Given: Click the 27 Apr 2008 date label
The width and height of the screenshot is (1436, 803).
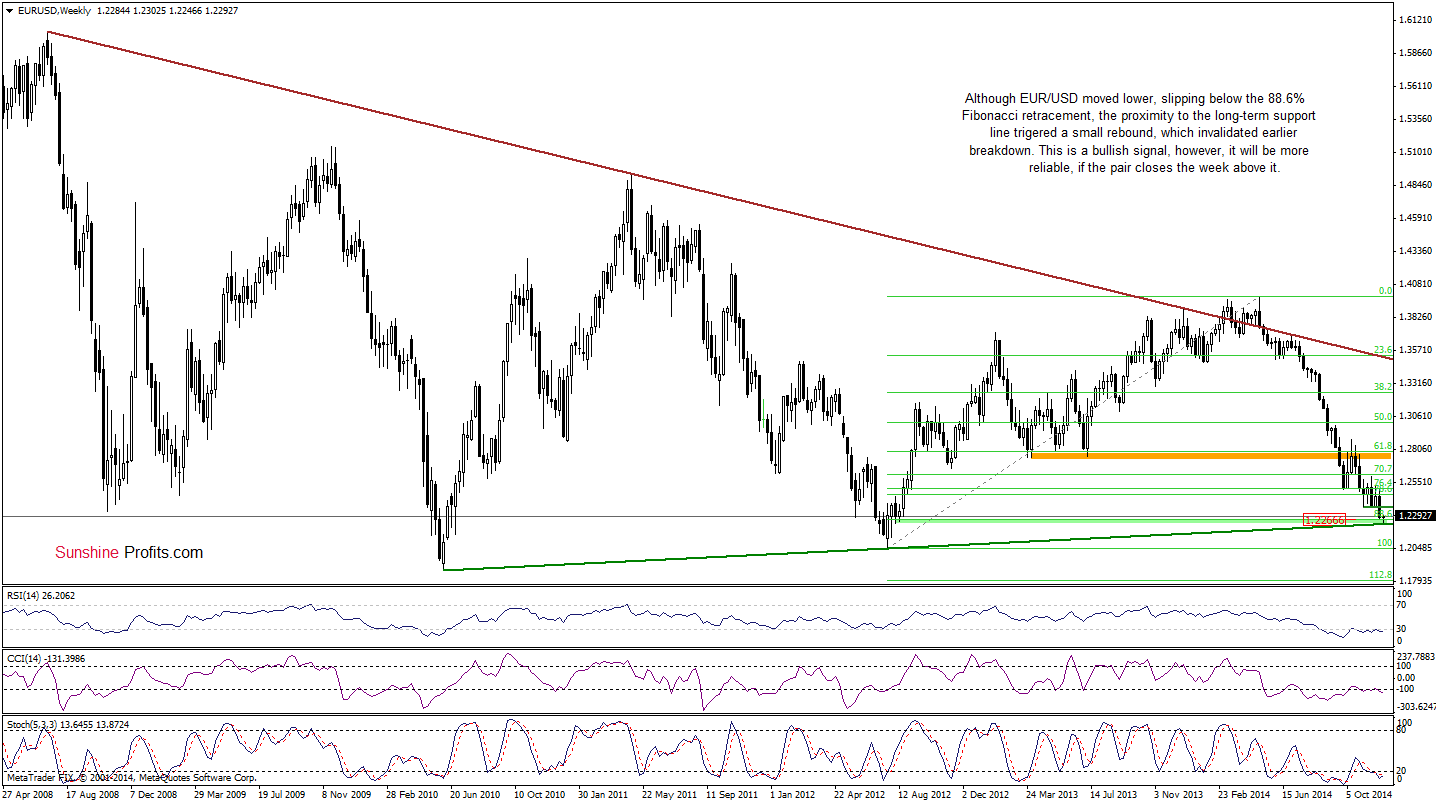Looking at the screenshot, I should (27, 794).
